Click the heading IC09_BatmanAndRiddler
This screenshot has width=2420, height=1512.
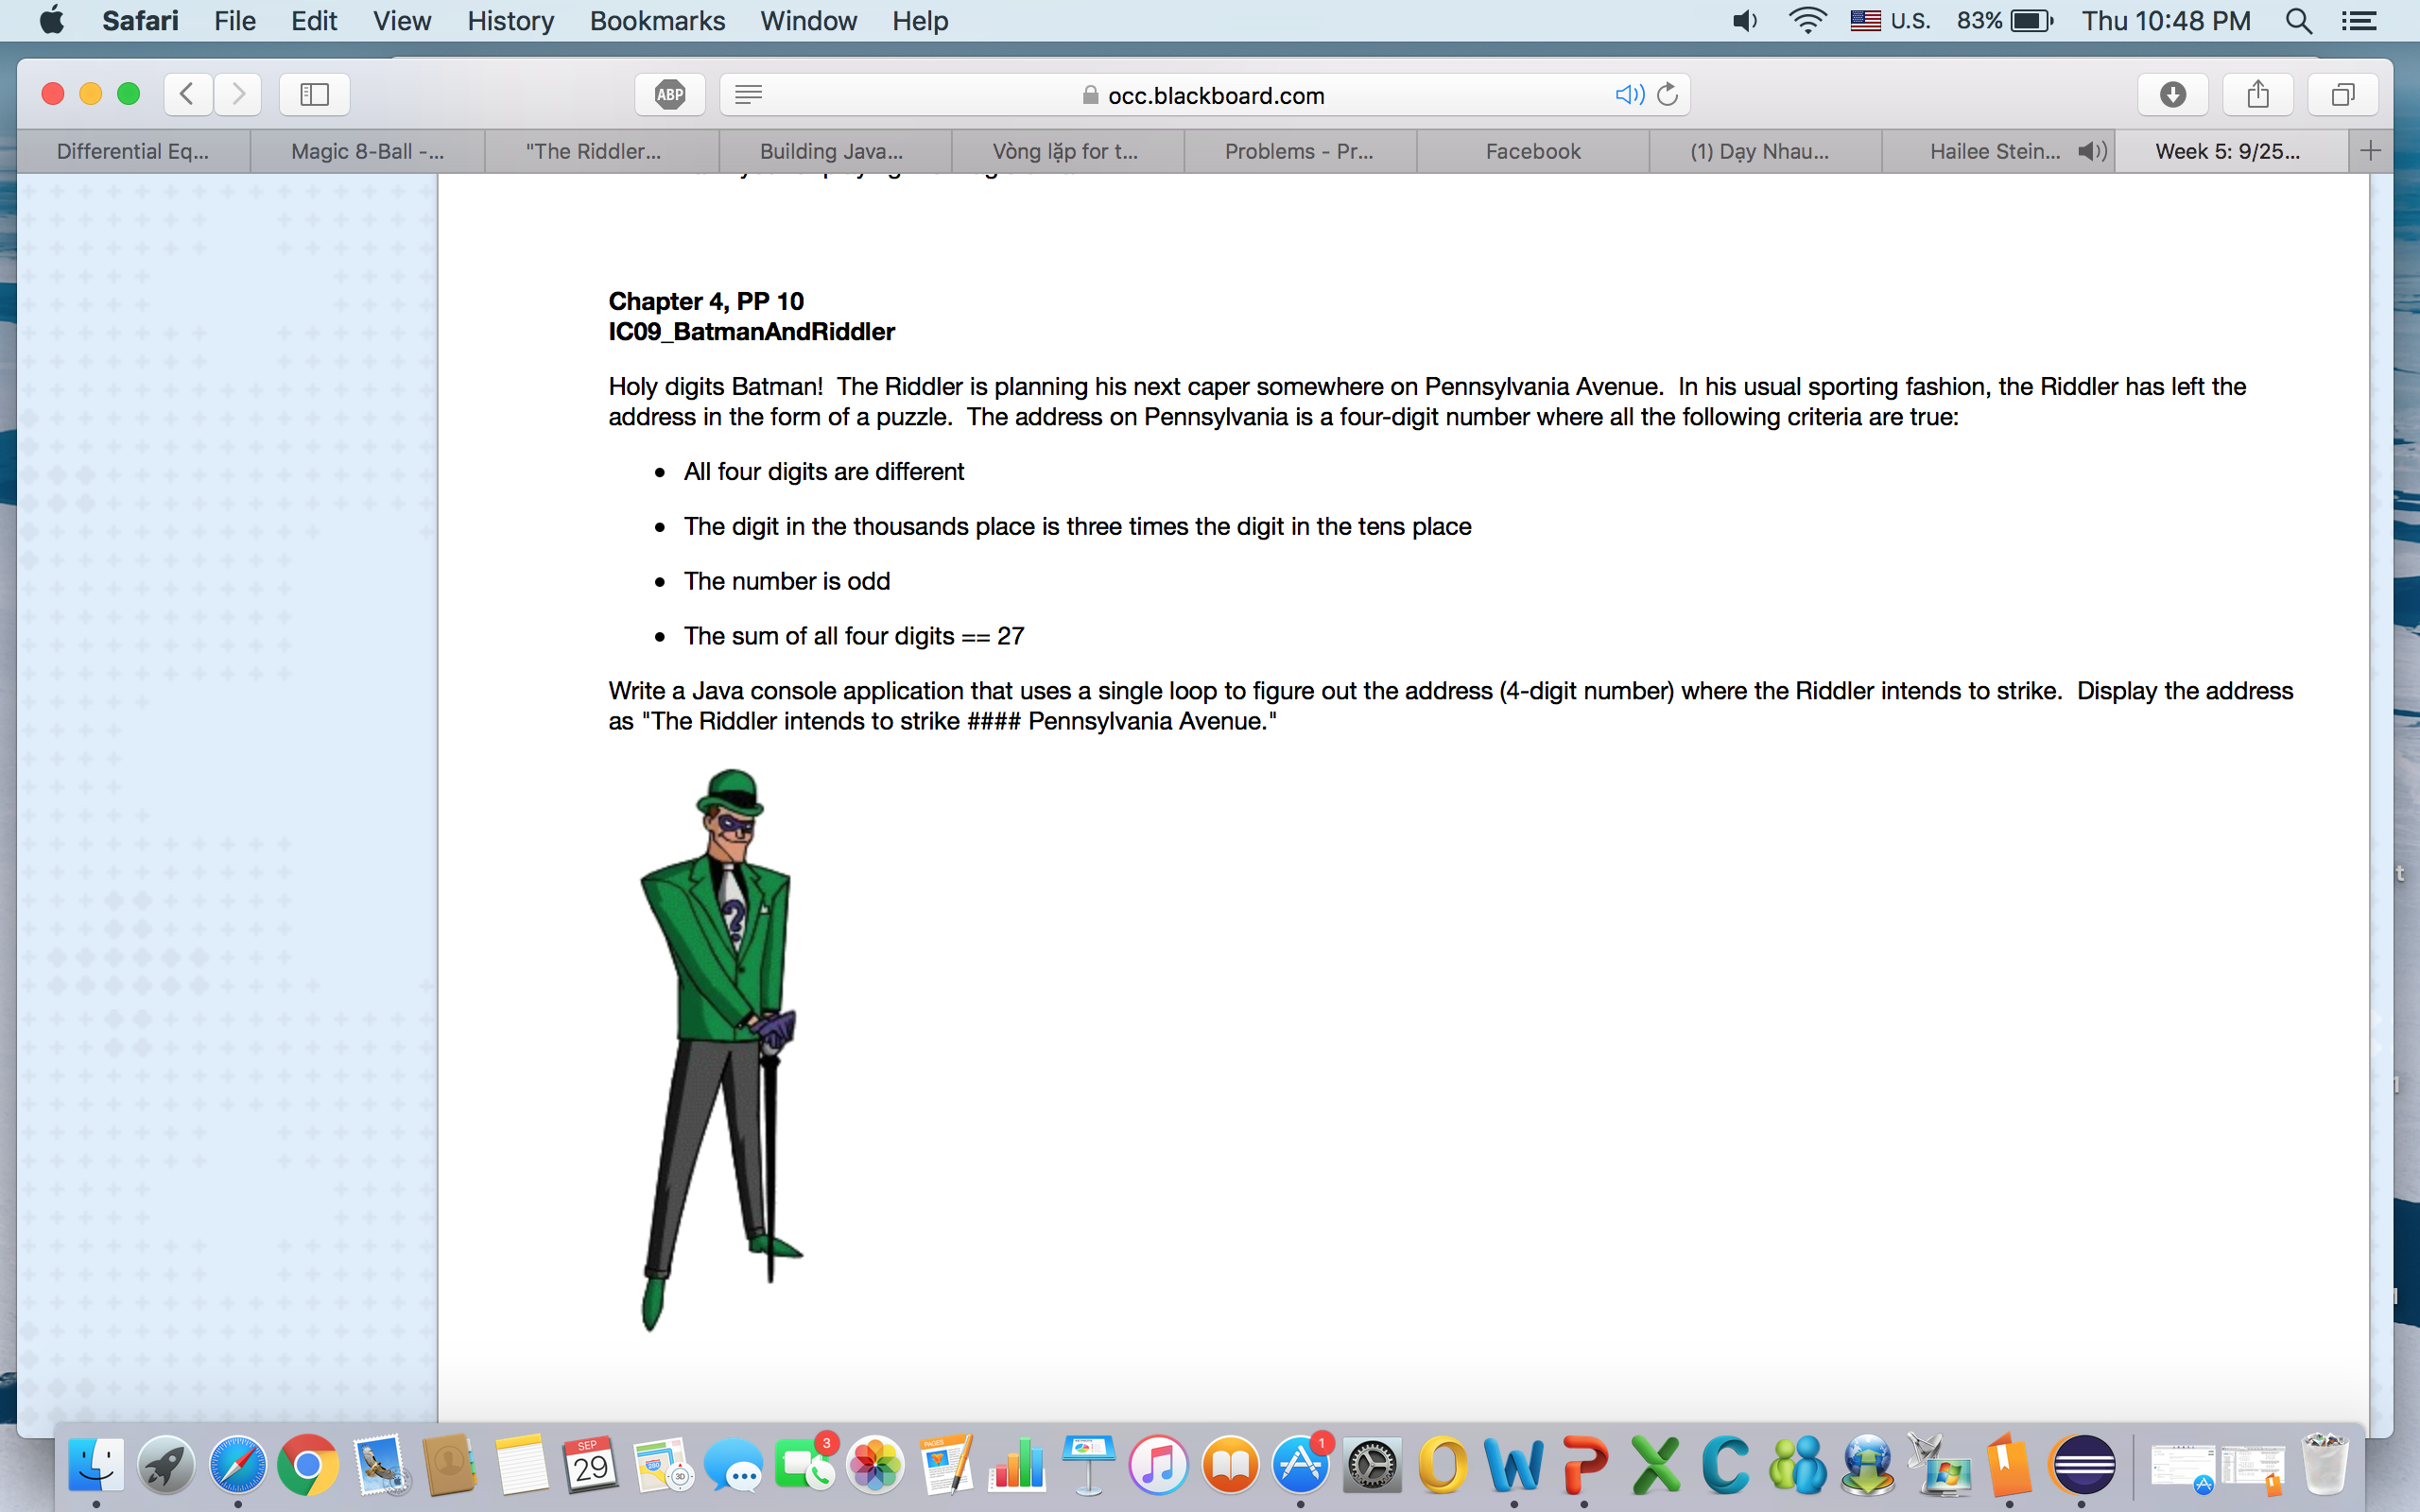pyautogui.click(x=751, y=331)
